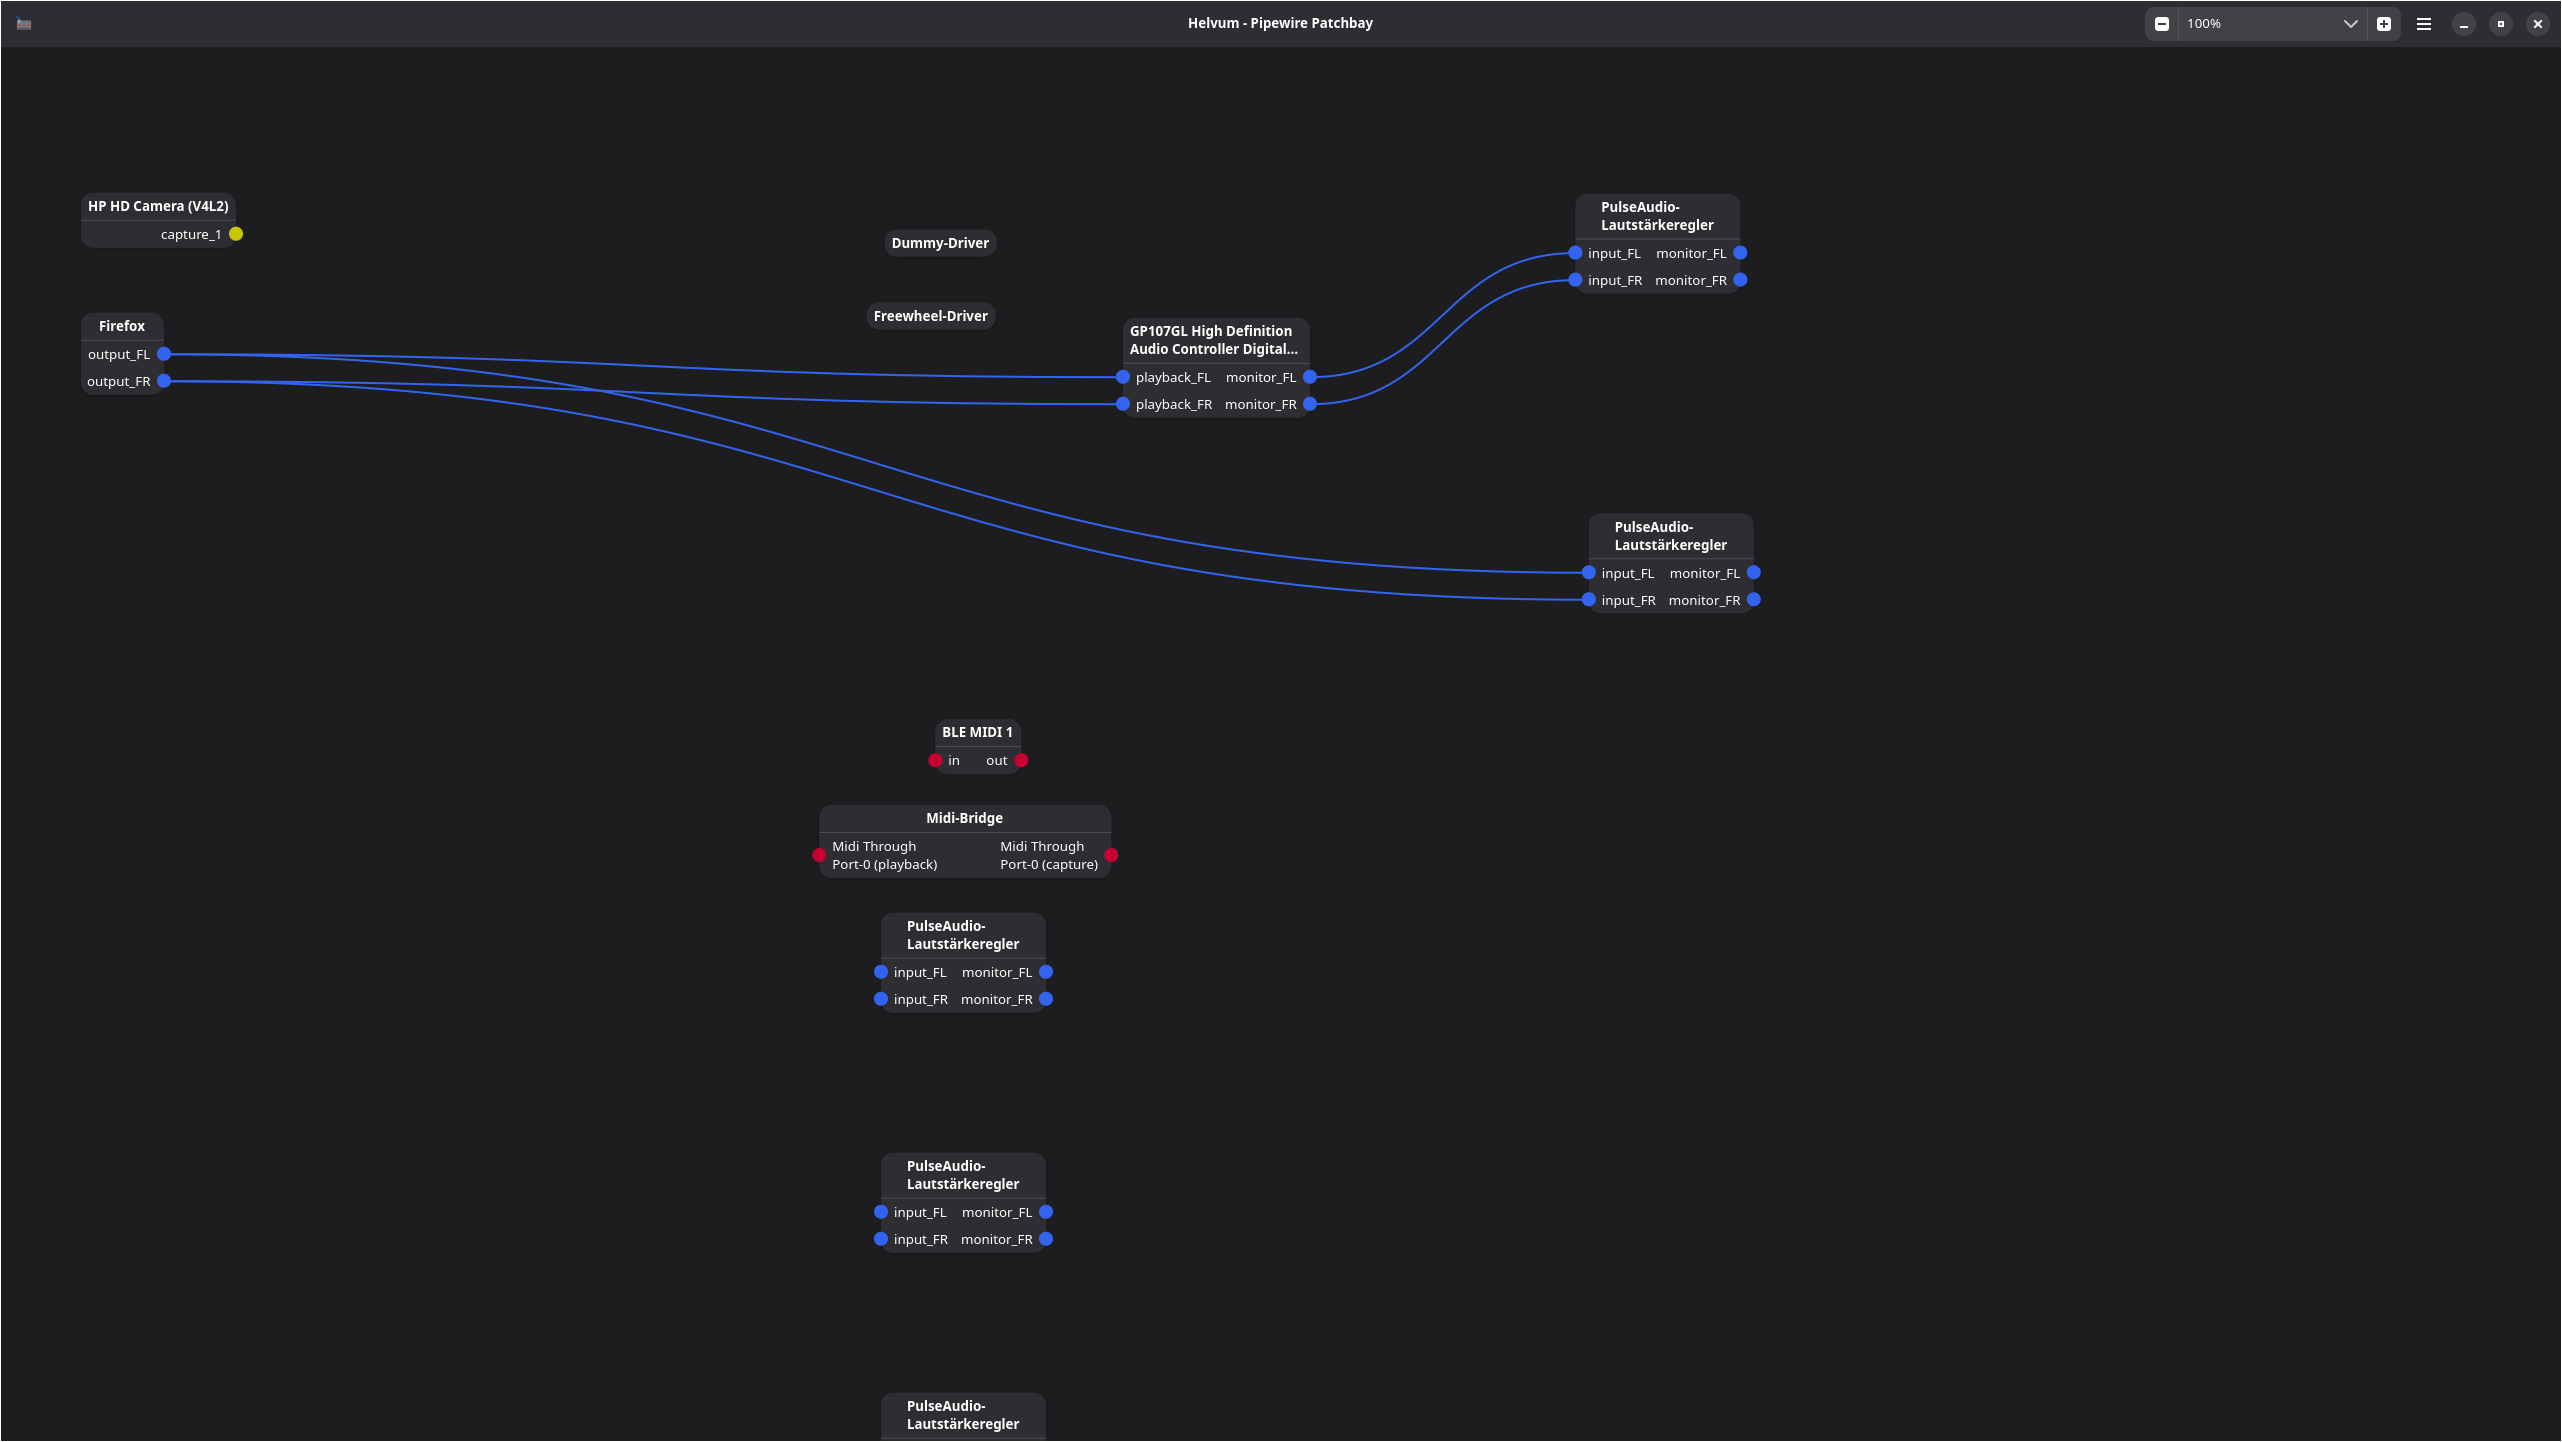Image resolution: width=2562 pixels, height=1442 pixels.
Task: Select the HP HD Camera node title
Action: (x=158, y=206)
